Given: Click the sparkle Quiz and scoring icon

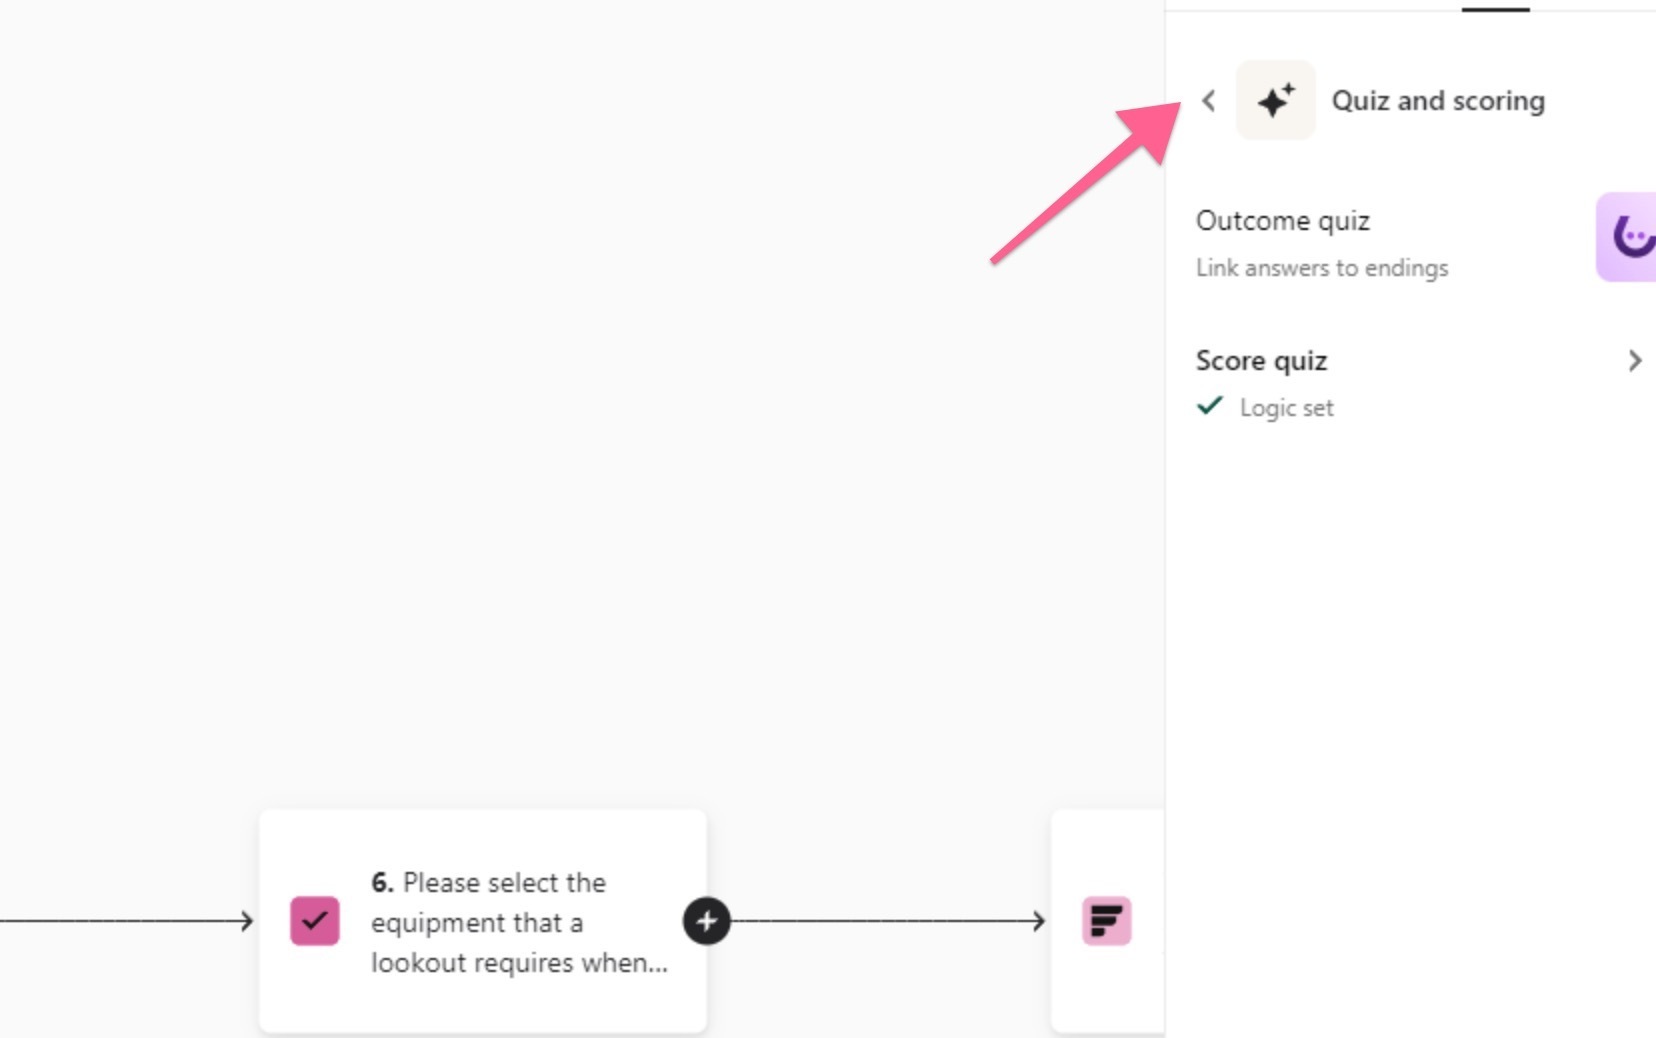Looking at the screenshot, I should pos(1276,100).
